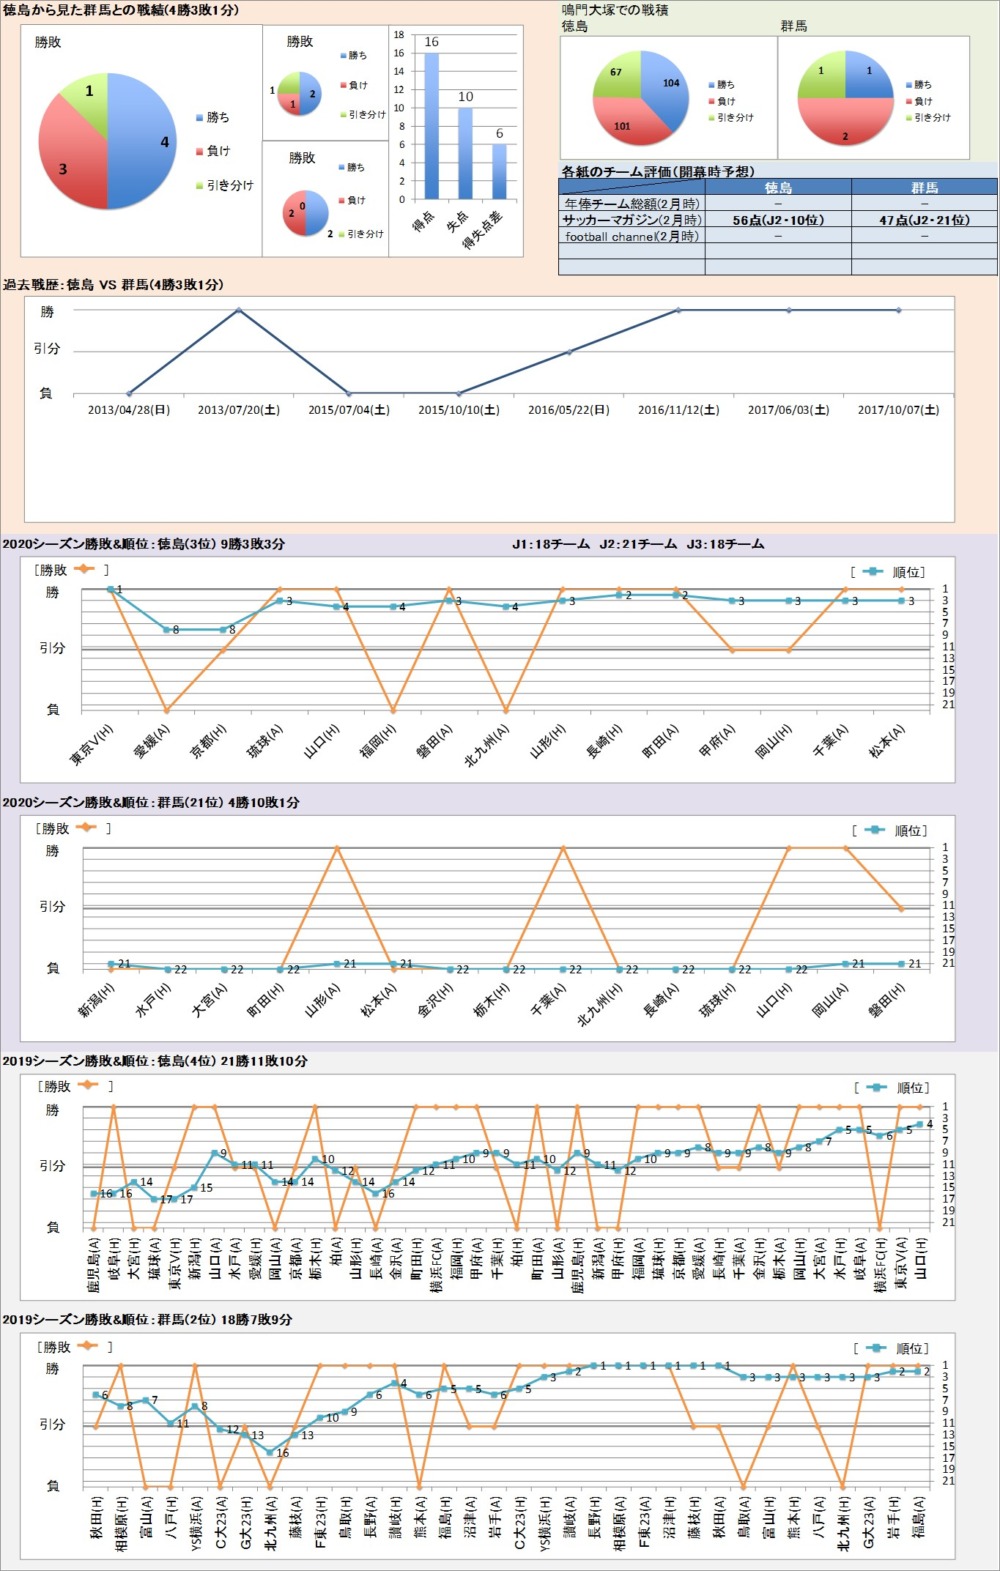Click the 47点(J2・21位) table cell
Screen dimensions: 1000x1571
(x=924, y=220)
